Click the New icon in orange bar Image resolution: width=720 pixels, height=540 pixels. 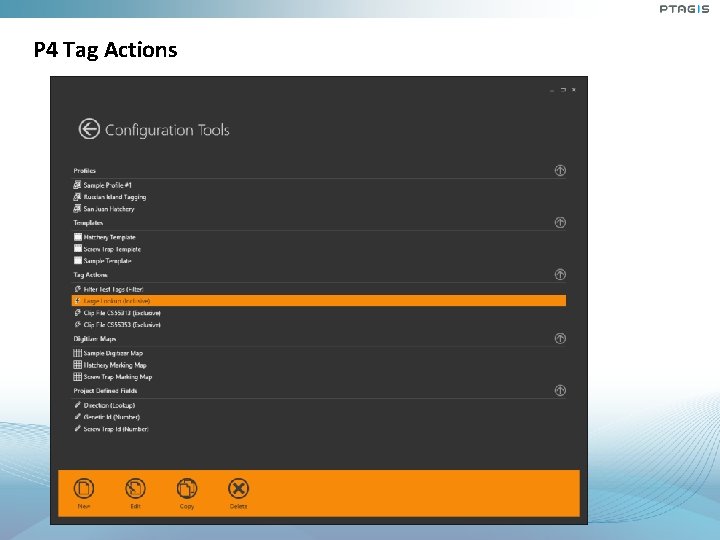tap(84, 489)
